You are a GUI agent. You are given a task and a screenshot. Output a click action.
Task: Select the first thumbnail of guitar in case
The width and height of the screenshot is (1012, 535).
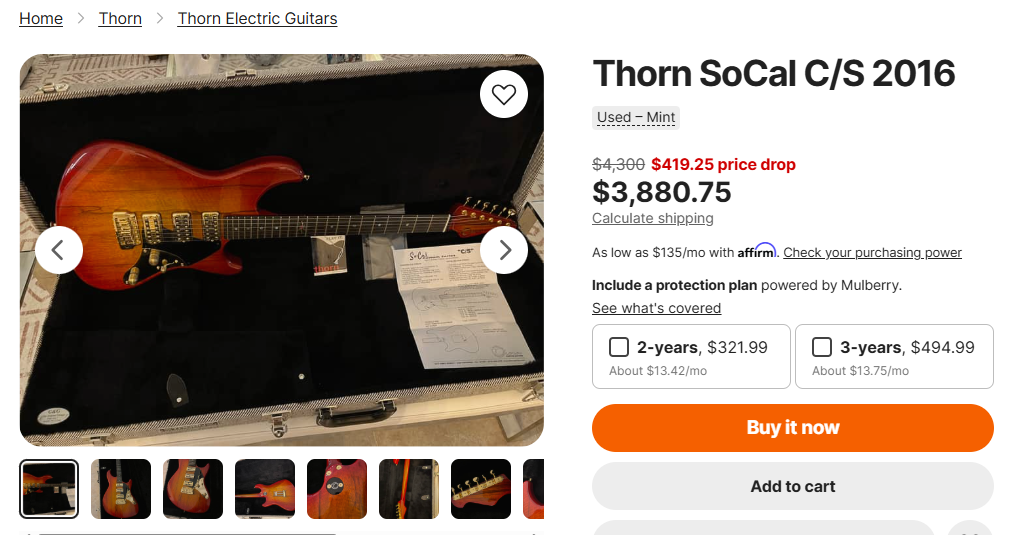(49, 489)
